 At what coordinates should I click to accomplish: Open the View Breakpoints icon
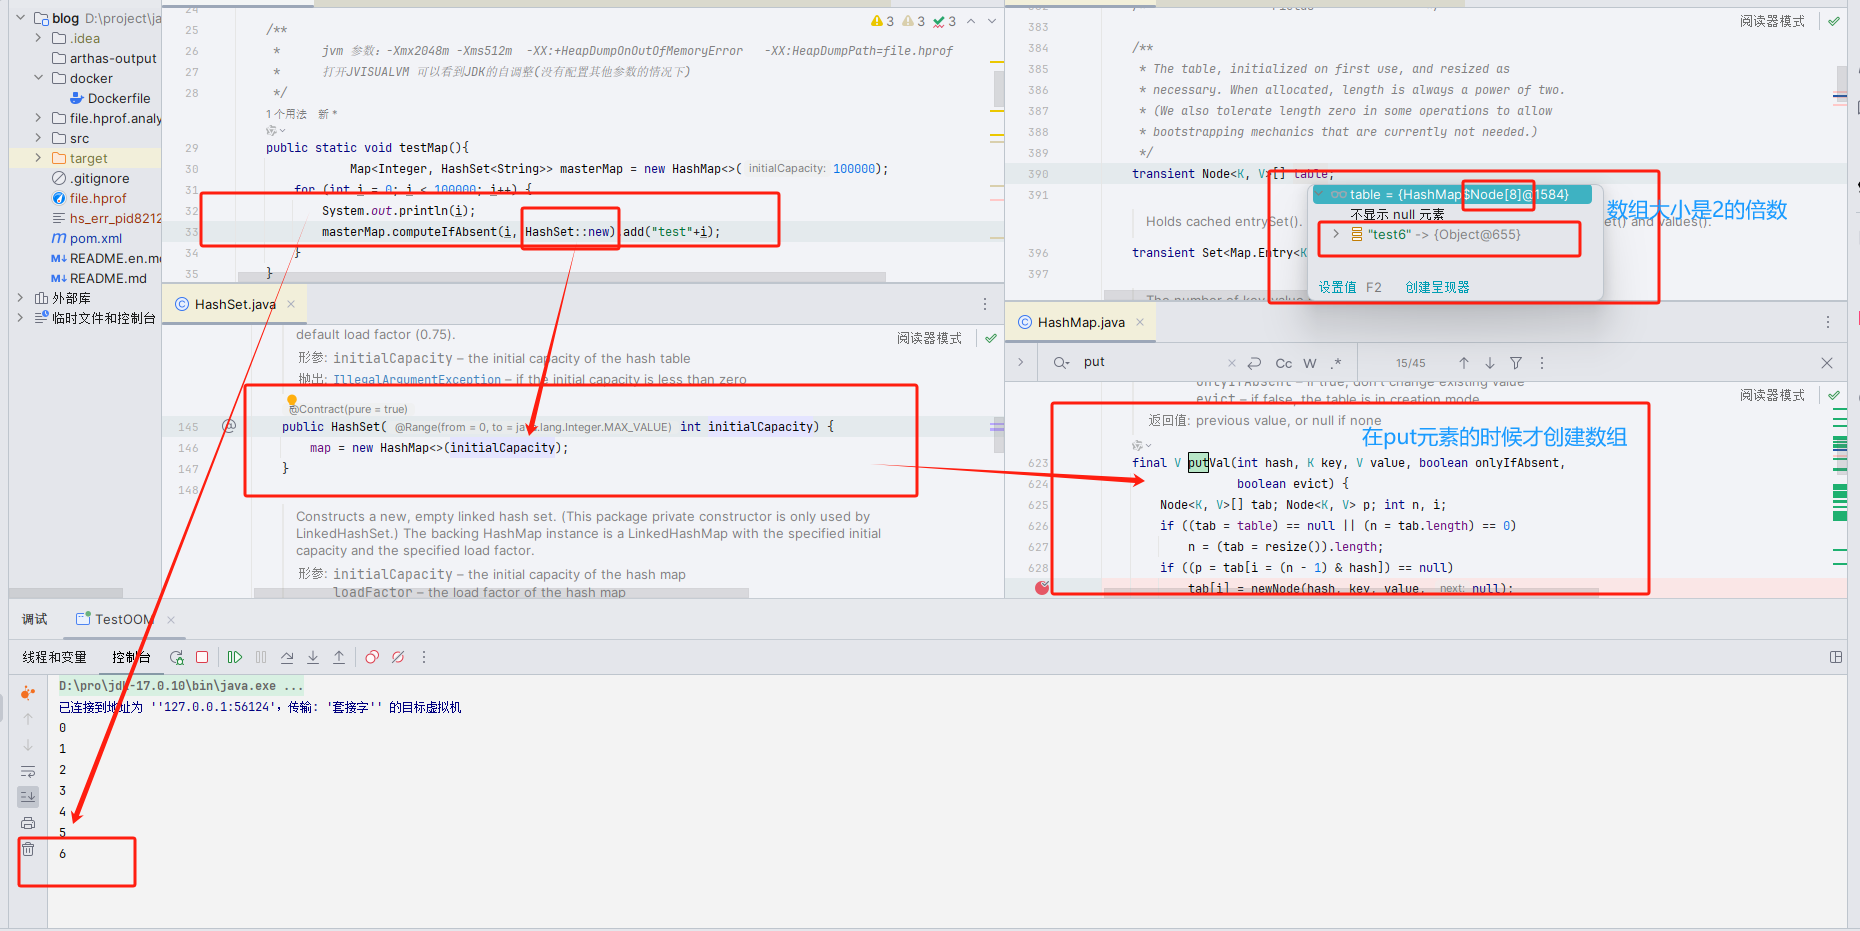click(372, 657)
